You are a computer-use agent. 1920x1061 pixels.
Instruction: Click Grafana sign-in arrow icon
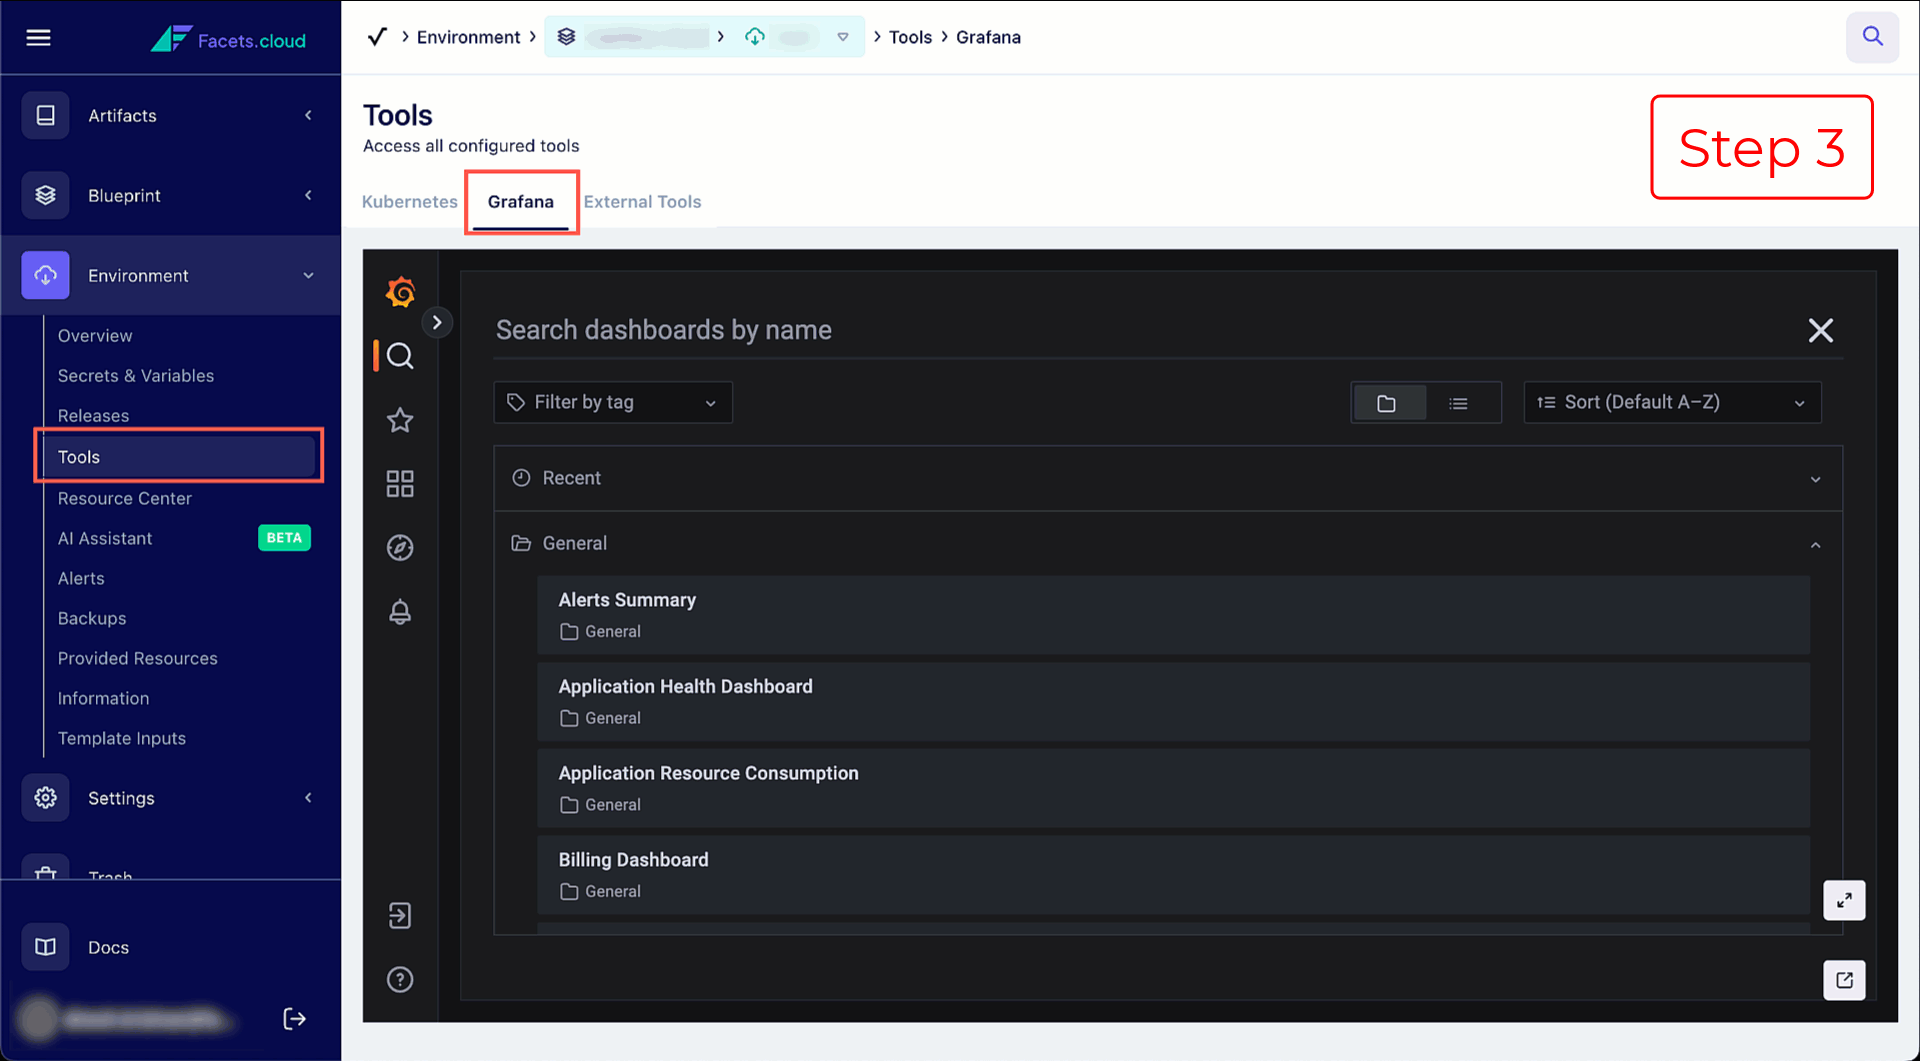pyautogui.click(x=400, y=916)
